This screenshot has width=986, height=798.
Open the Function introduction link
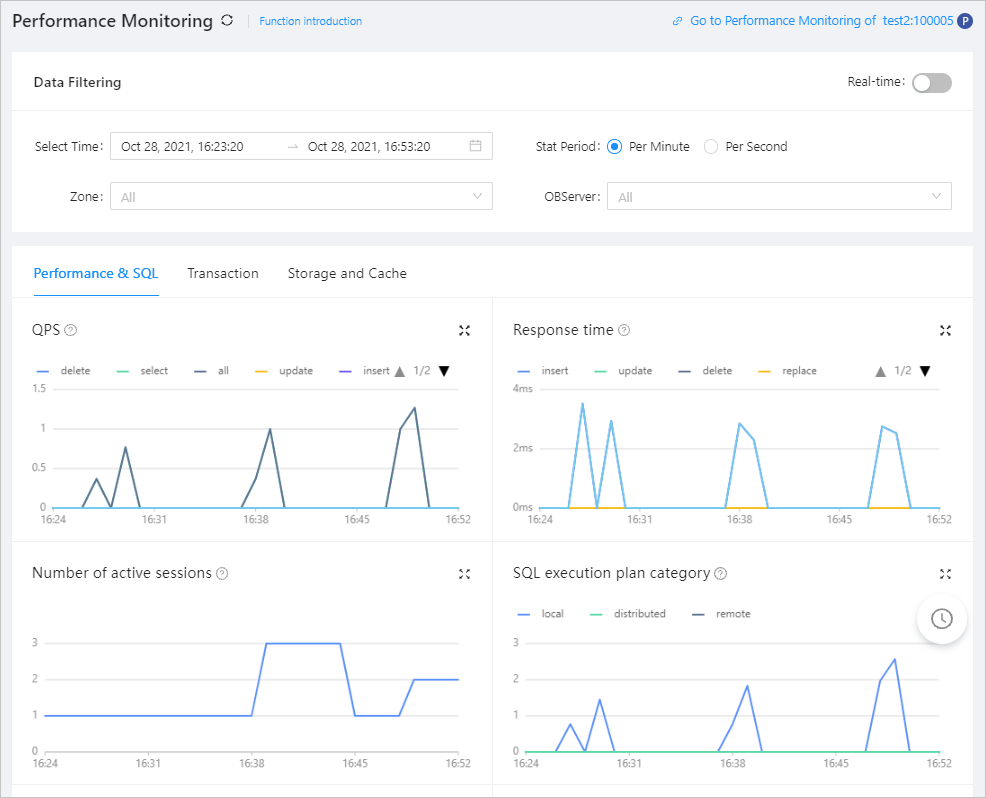coord(310,21)
